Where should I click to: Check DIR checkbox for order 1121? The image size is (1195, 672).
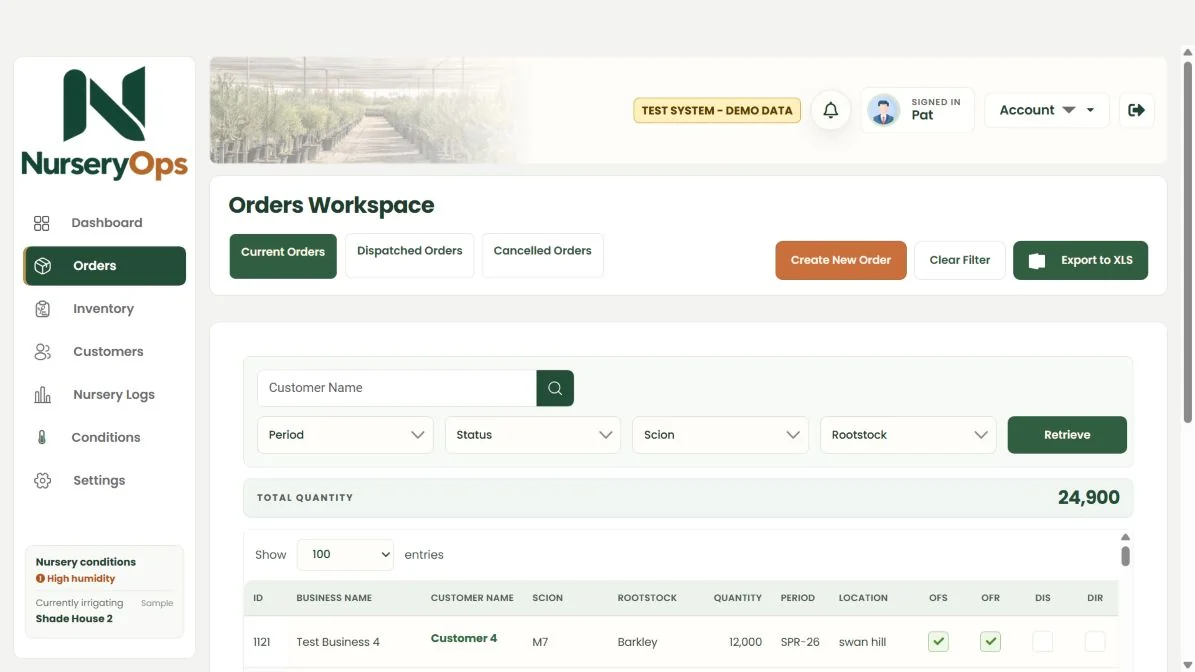click(1094, 642)
